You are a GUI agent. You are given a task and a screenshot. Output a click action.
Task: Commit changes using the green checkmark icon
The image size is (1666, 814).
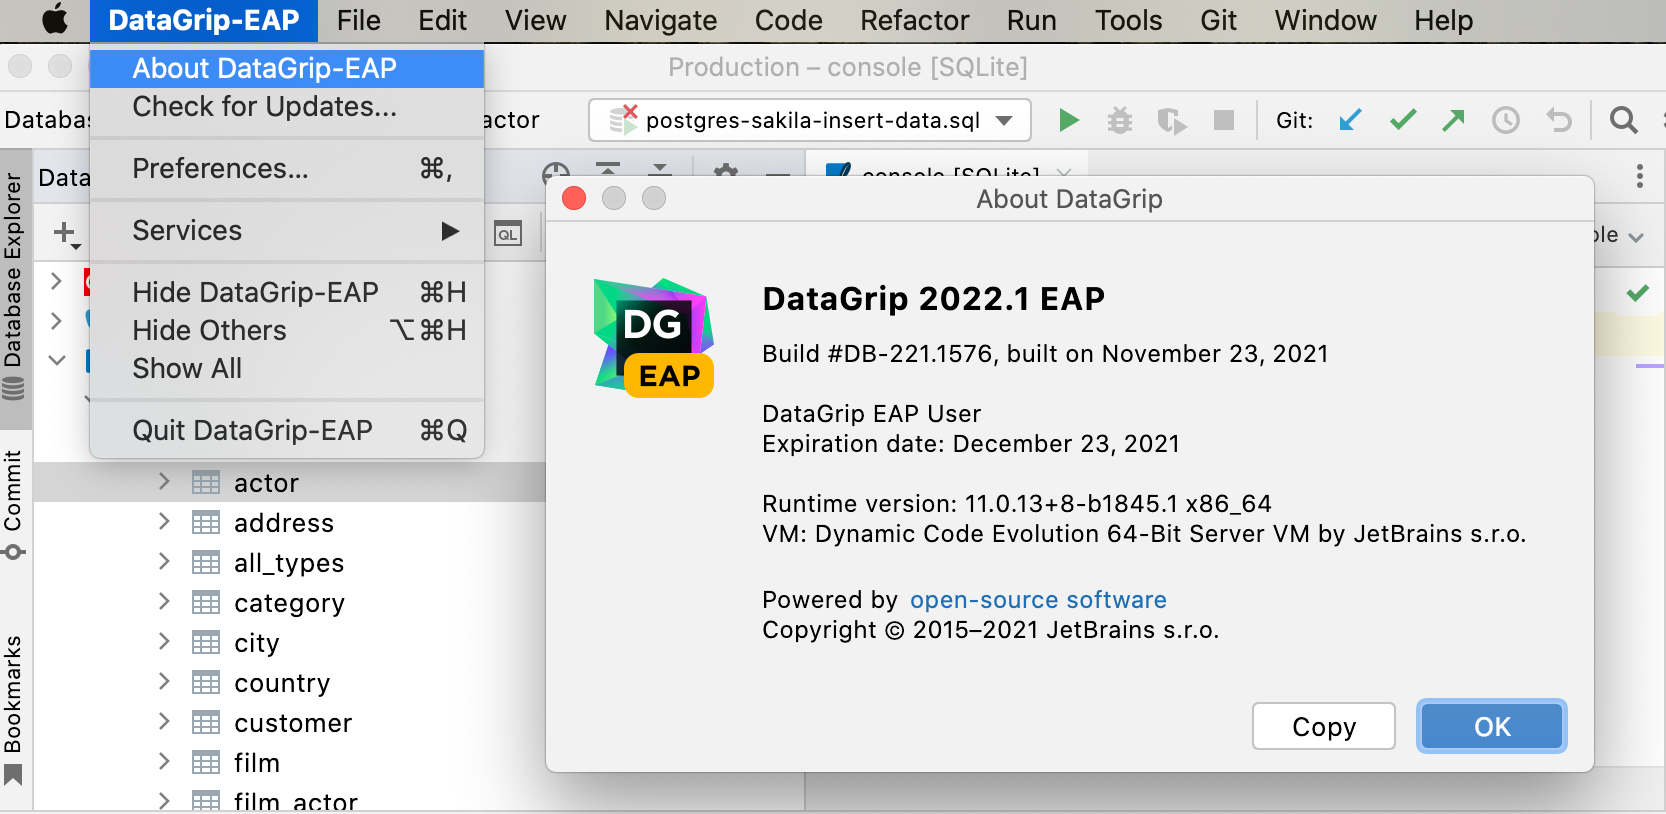1403,121
